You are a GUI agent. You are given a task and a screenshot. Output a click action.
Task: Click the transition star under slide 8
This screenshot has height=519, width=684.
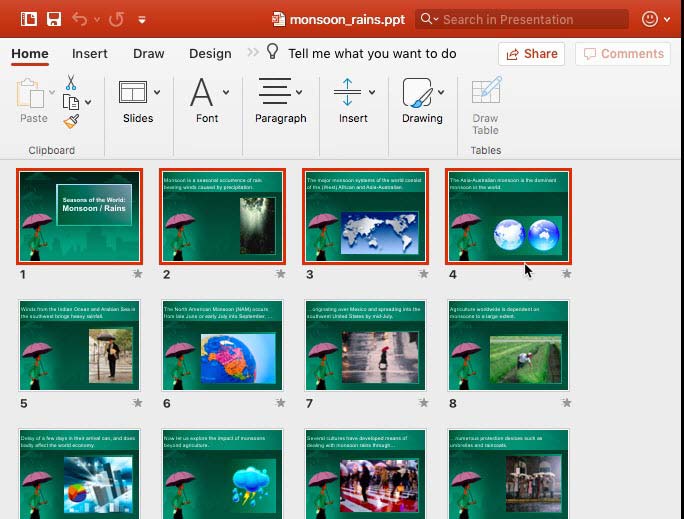(567, 403)
